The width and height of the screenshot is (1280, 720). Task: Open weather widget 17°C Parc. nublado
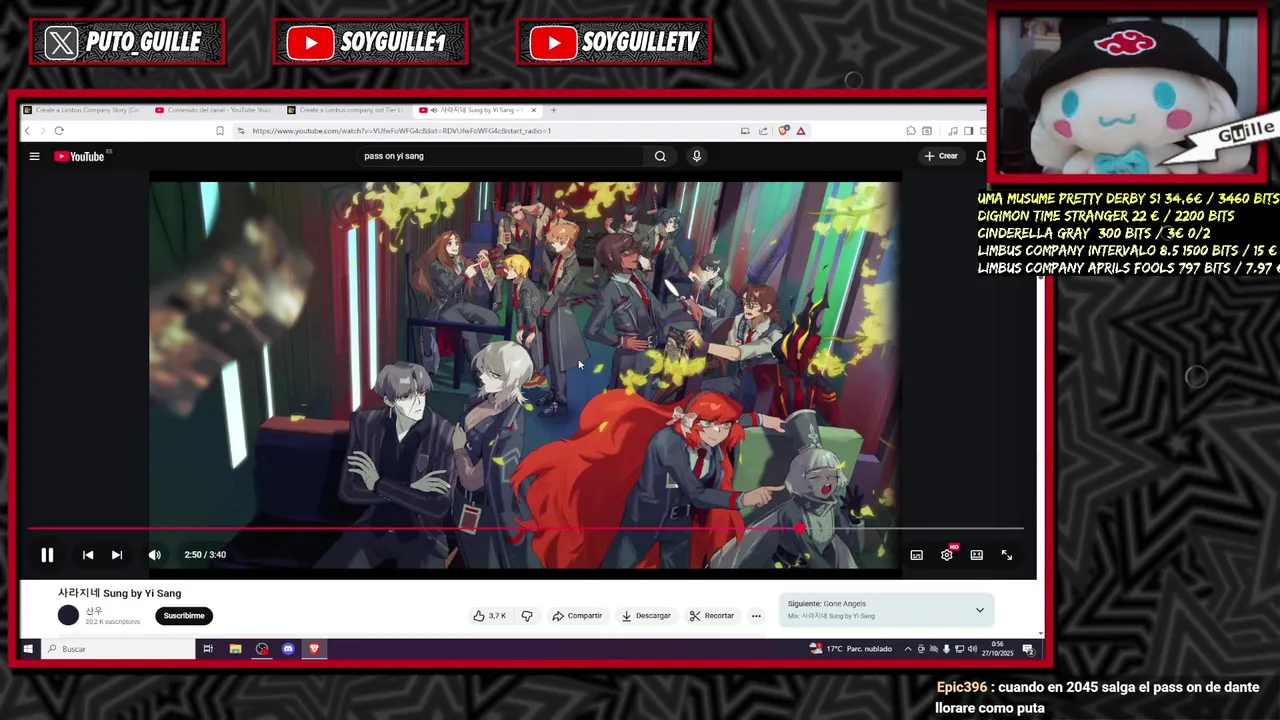click(851, 649)
